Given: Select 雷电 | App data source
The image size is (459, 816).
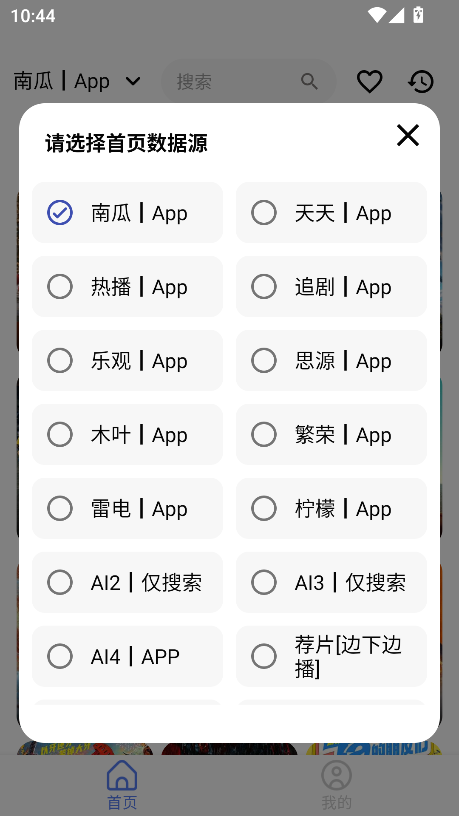Looking at the screenshot, I should (x=128, y=508).
